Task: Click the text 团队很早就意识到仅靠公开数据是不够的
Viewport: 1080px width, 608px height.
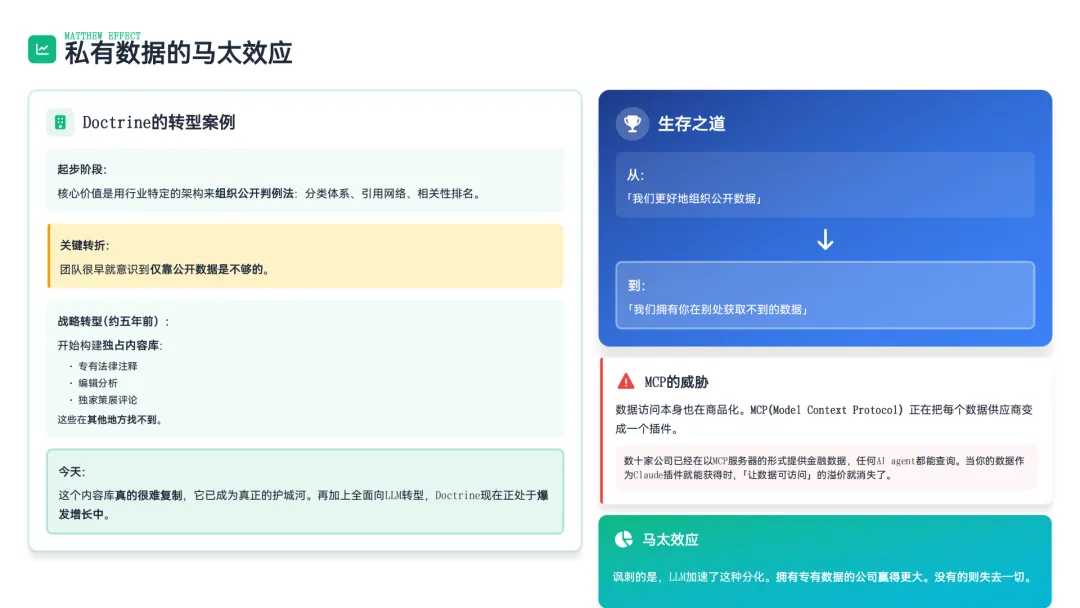Action: click(x=165, y=269)
